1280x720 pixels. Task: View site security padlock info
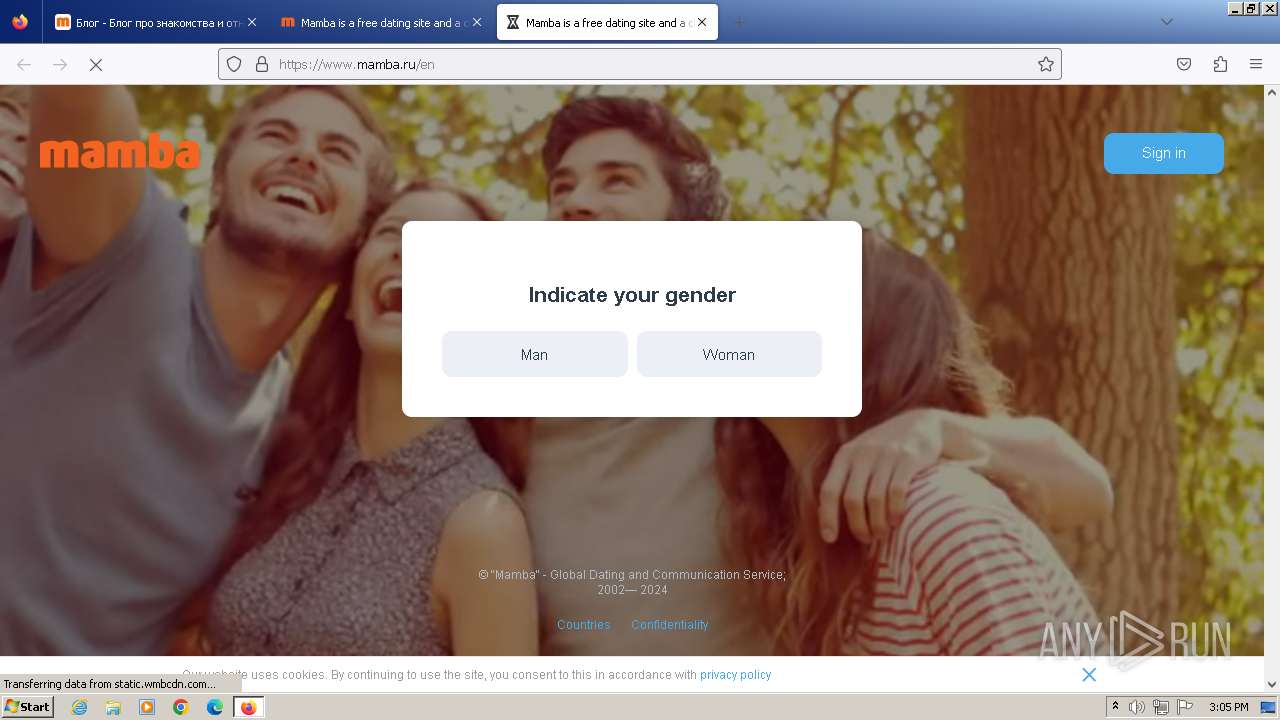(262, 64)
